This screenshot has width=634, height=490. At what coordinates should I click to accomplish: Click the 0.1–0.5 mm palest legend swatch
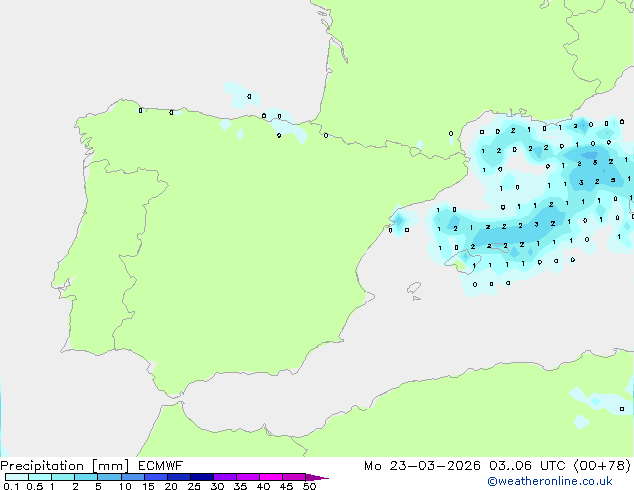pos(17,477)
